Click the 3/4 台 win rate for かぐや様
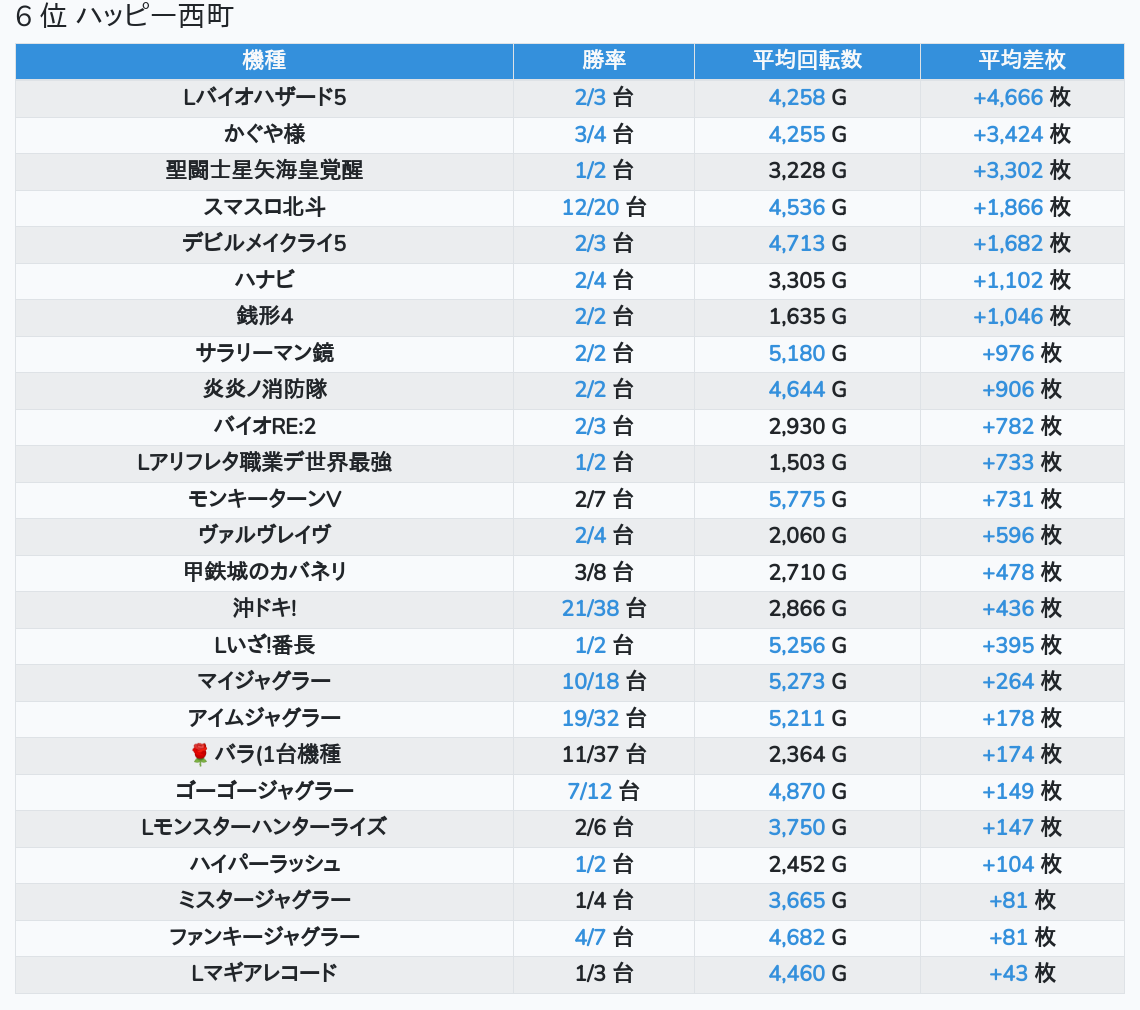 (603, 134)
